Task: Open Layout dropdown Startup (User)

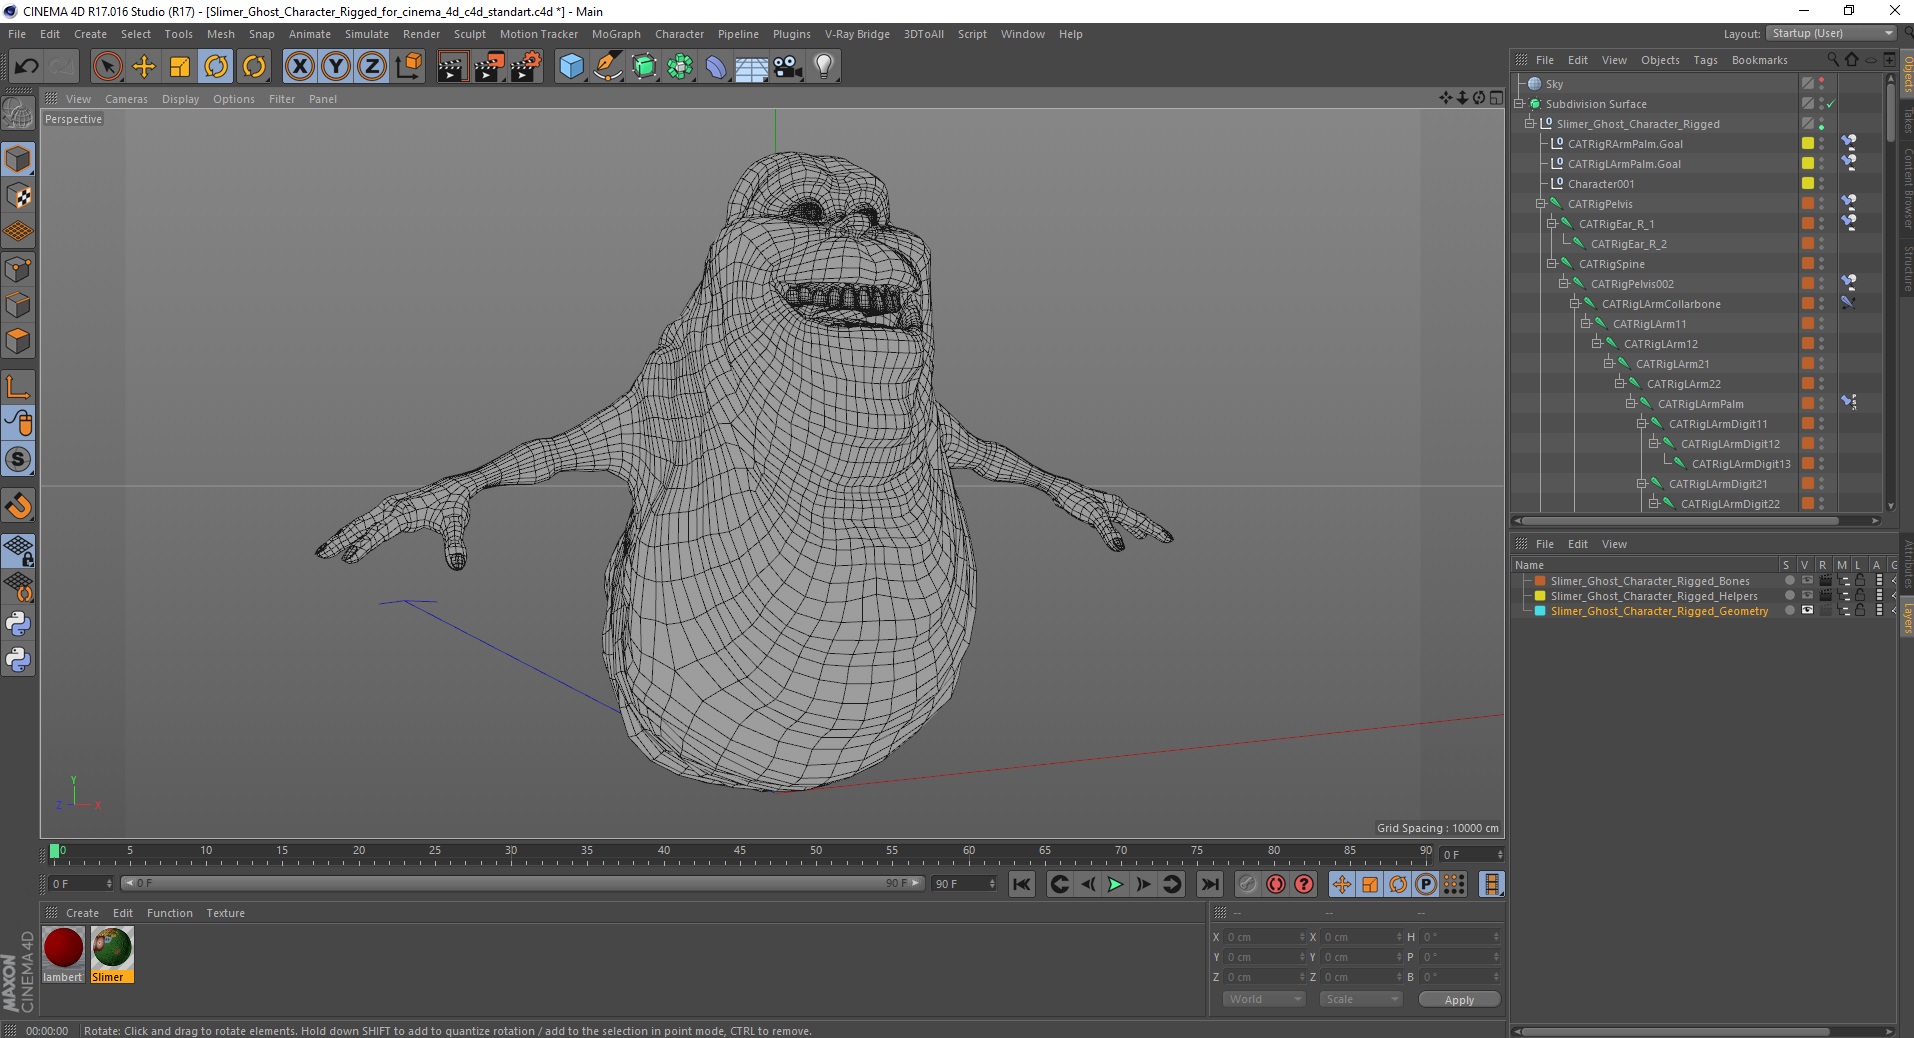Action: point(1830,33)
